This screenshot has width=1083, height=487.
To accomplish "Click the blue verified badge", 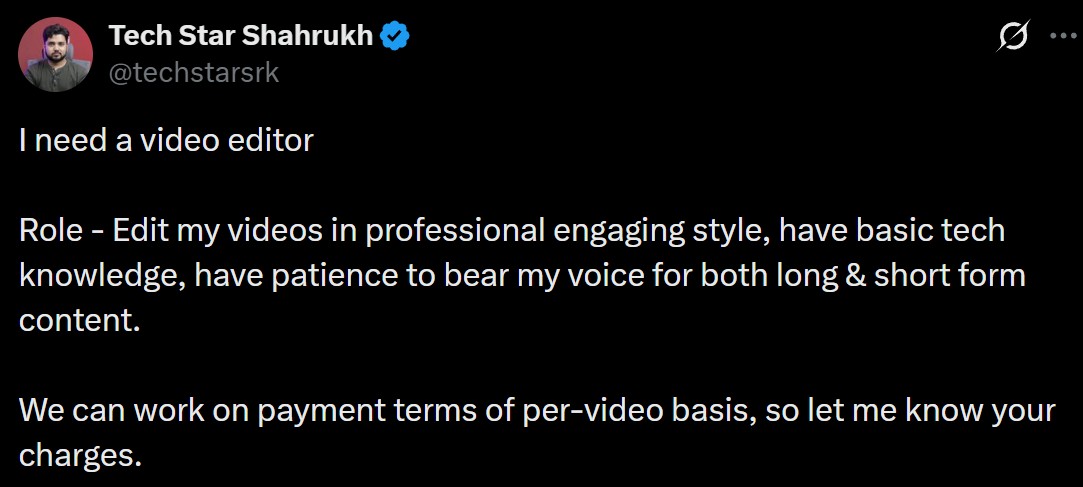I will tap(396, 37).
